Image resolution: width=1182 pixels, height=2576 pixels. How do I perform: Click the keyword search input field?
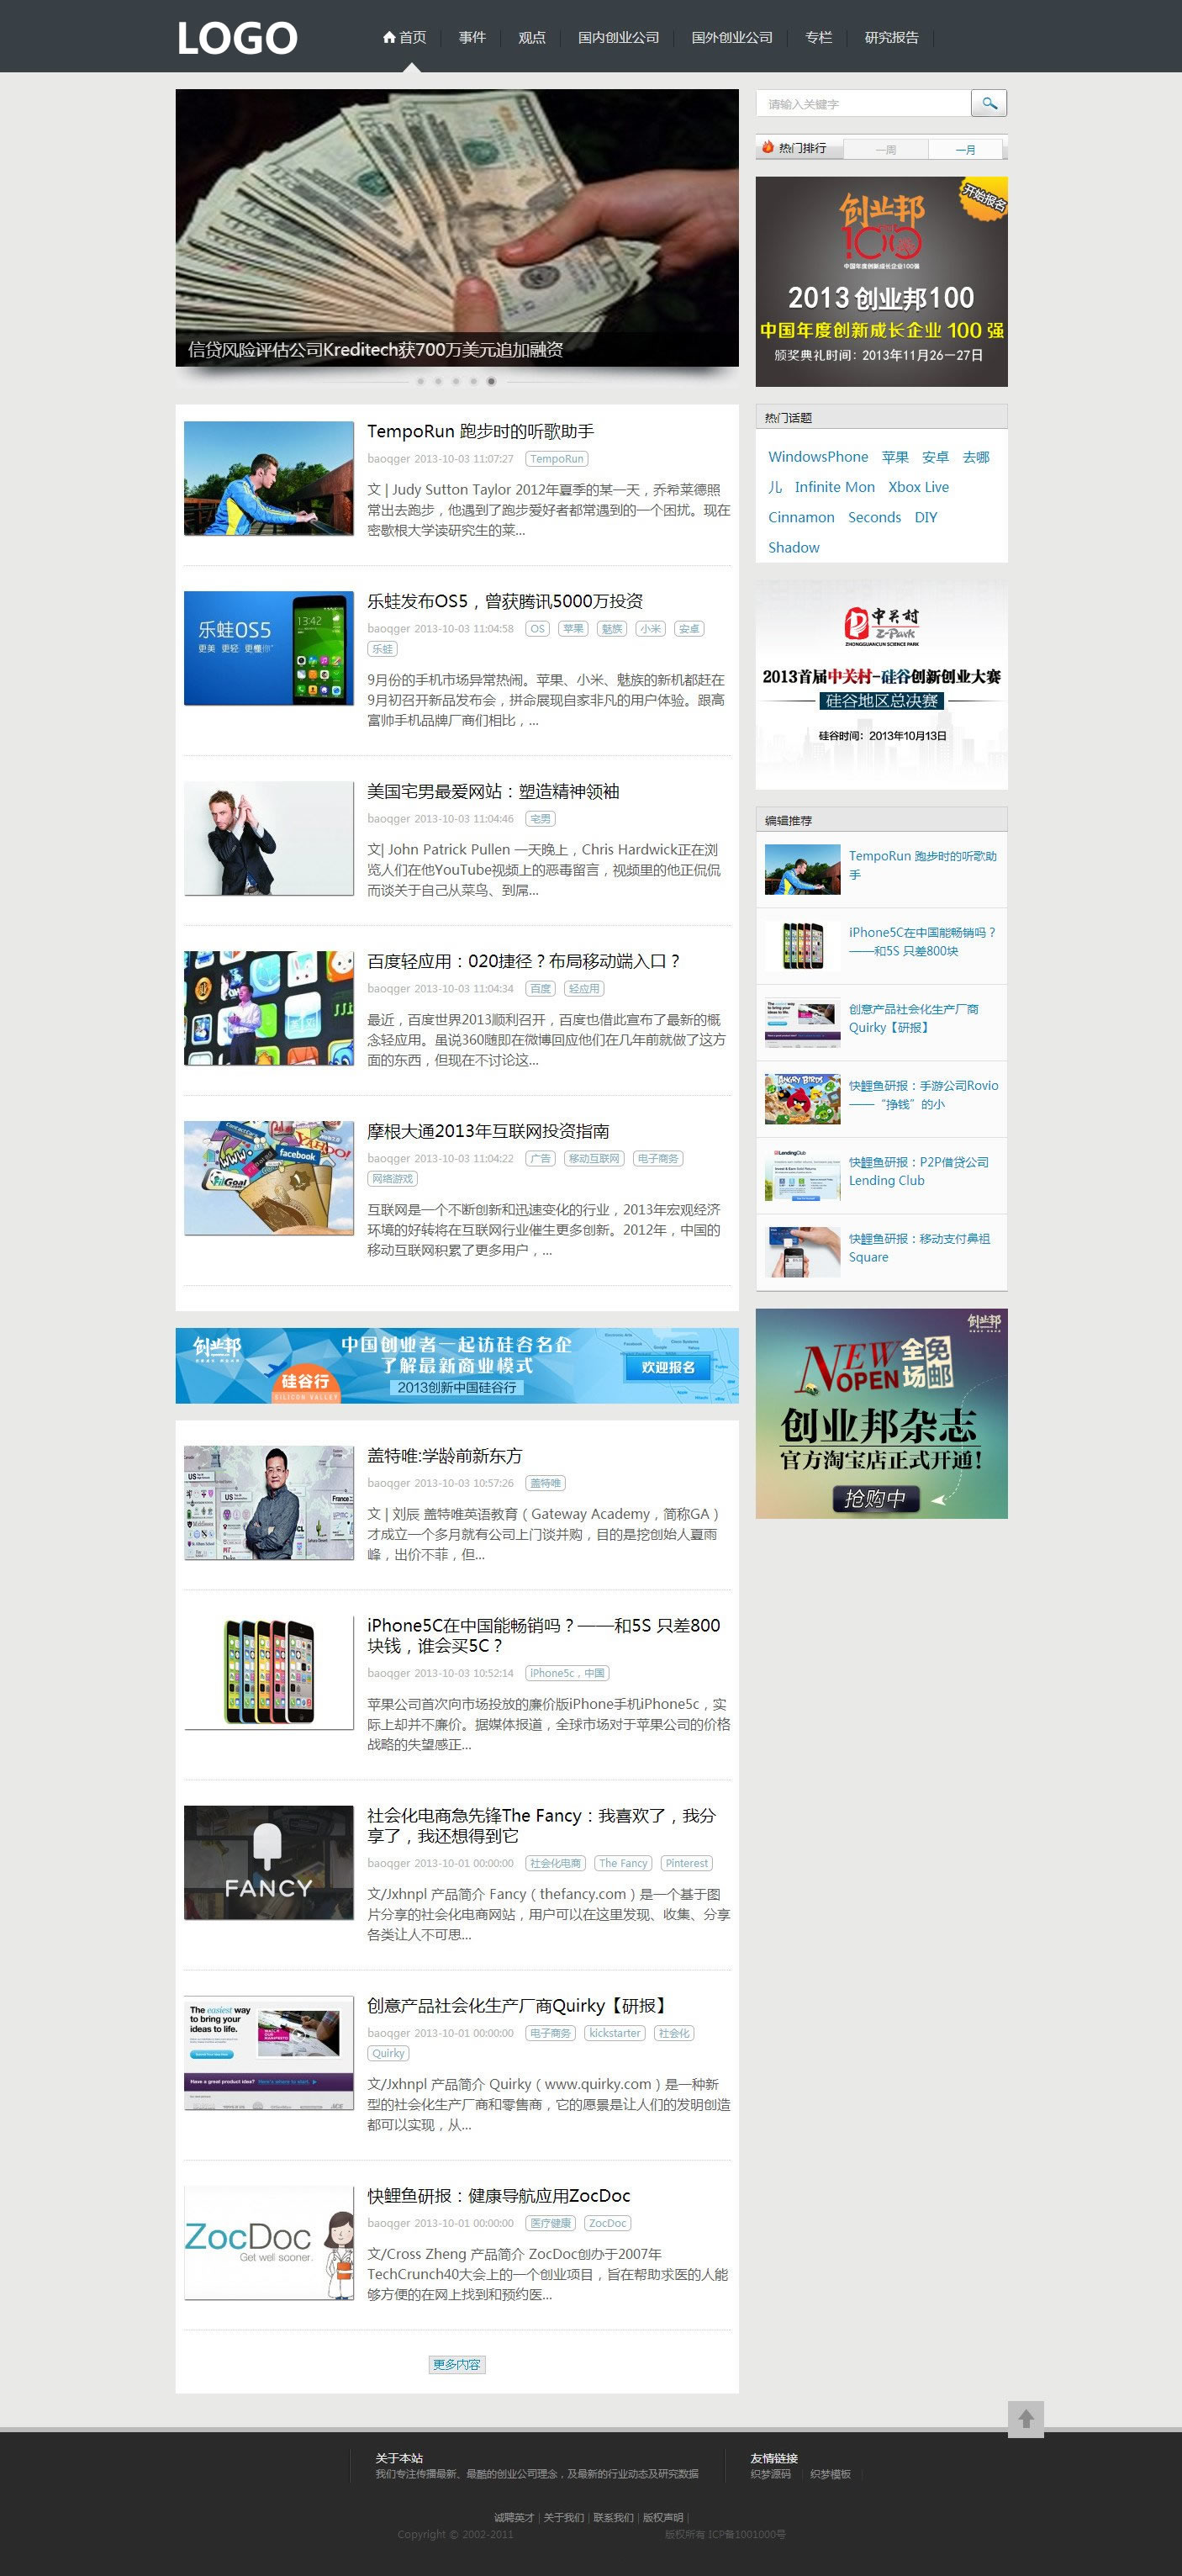click(x=863, y=103)
